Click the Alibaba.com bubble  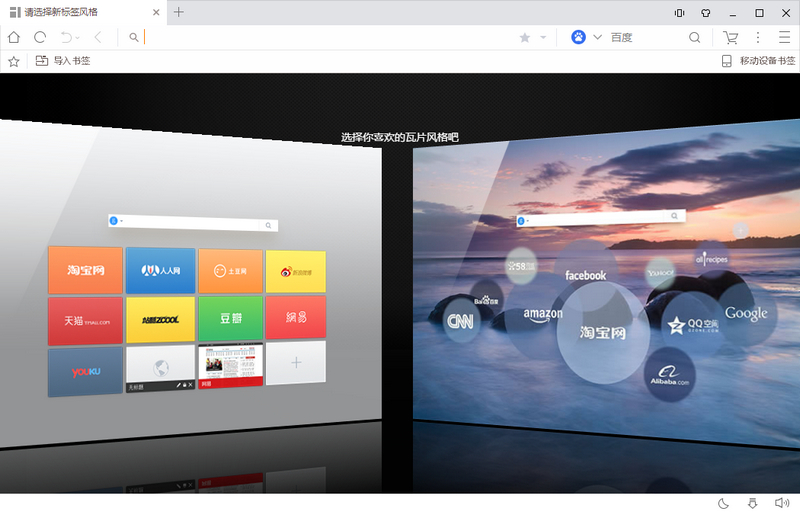[x=669, y=374]
